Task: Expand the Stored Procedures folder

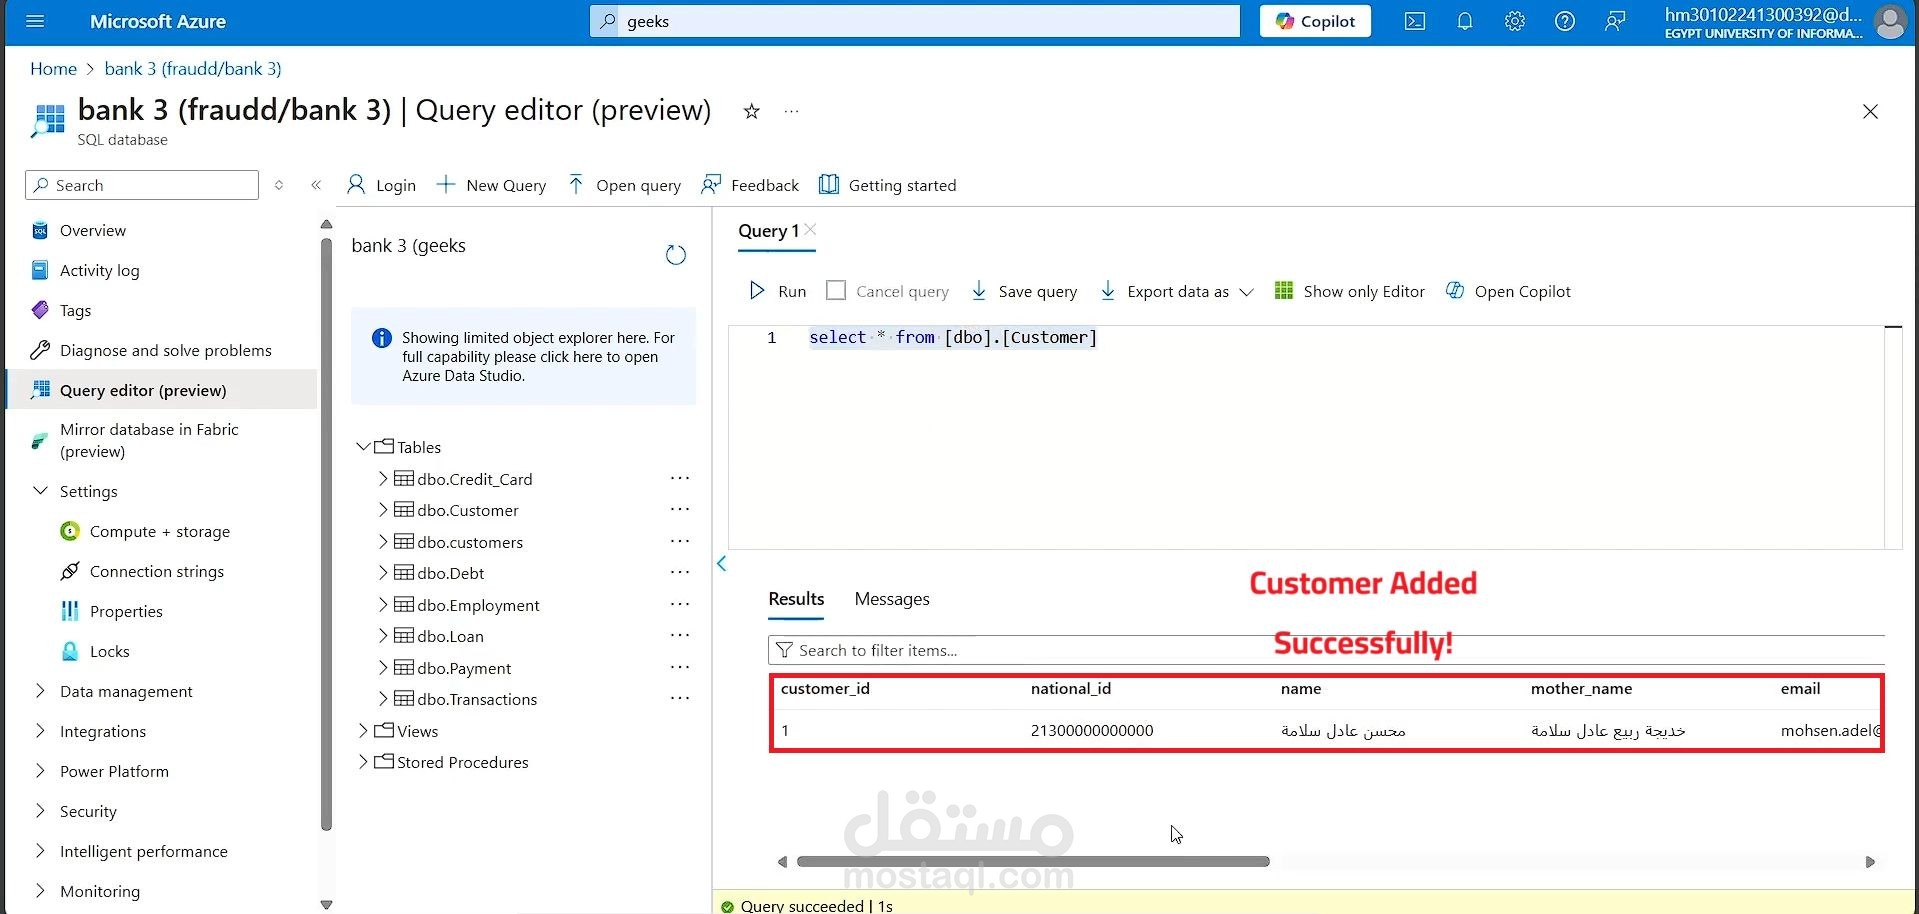Action: (363, 762)
